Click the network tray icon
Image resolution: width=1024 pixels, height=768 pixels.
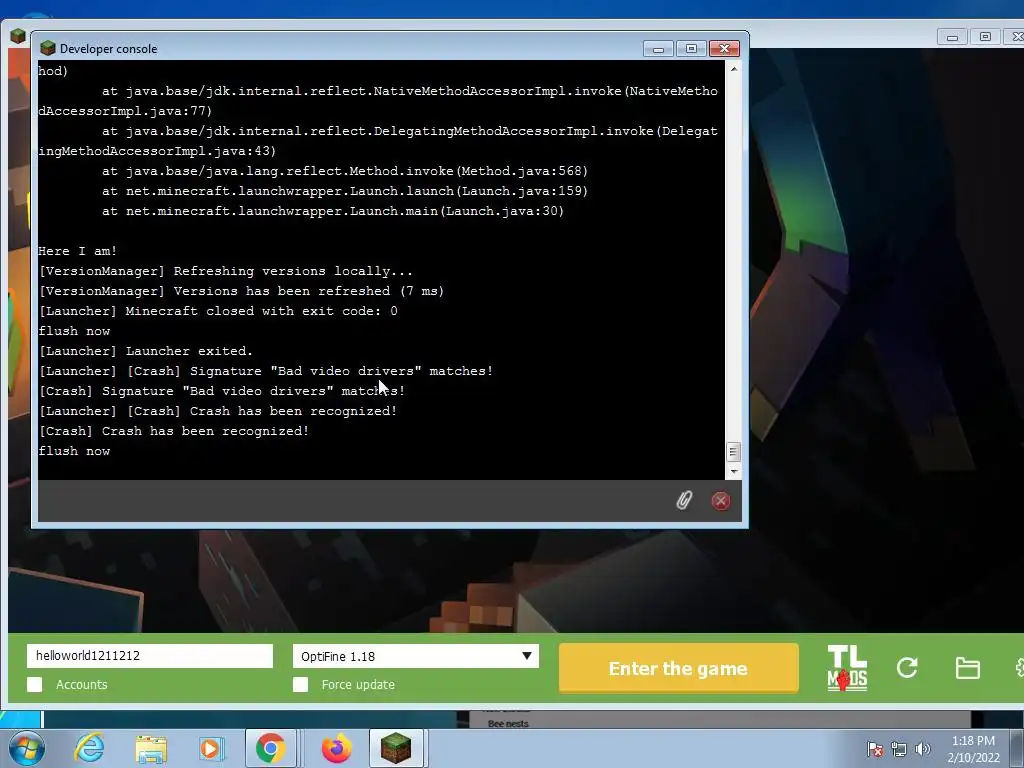899,749
